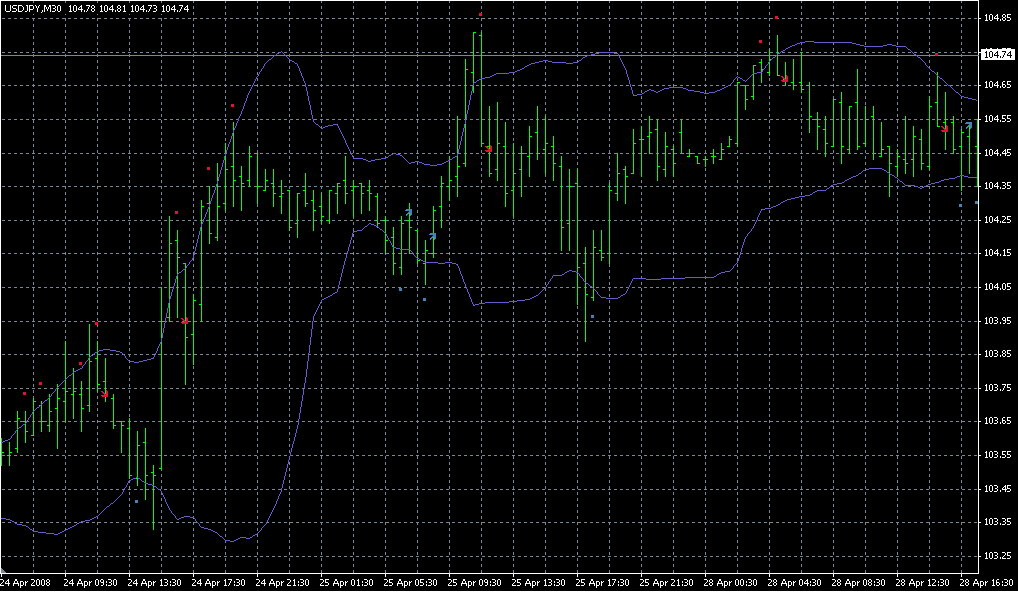
Task: Click the red dot above the 25 Apr 09:30 high
Action: tap(481, 15)
